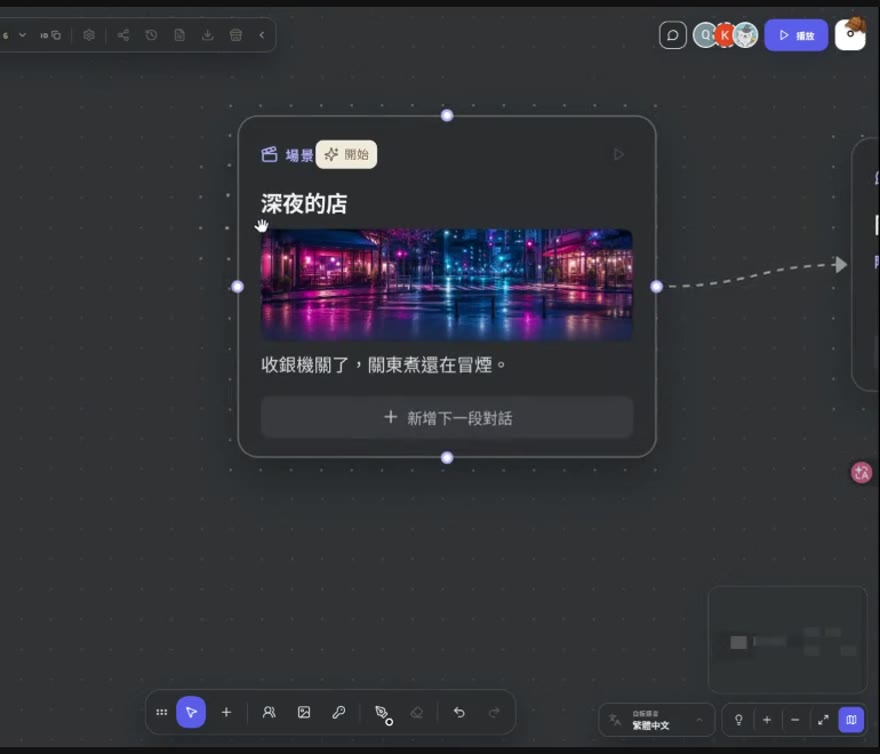Image resolution: width=880 pixels, height=754 pixels.
Task: Open the 繁體中文 language selector
Action: 656,720
